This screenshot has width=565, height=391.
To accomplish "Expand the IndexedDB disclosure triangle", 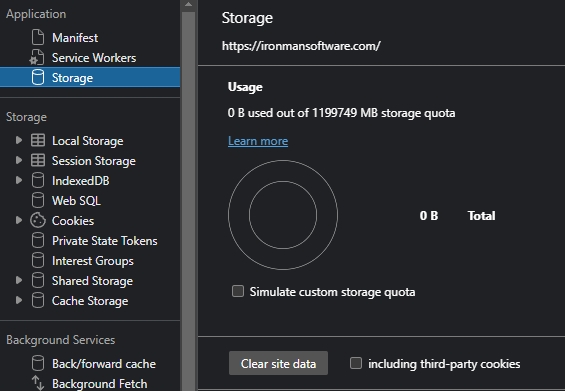I will coord(19,181).
